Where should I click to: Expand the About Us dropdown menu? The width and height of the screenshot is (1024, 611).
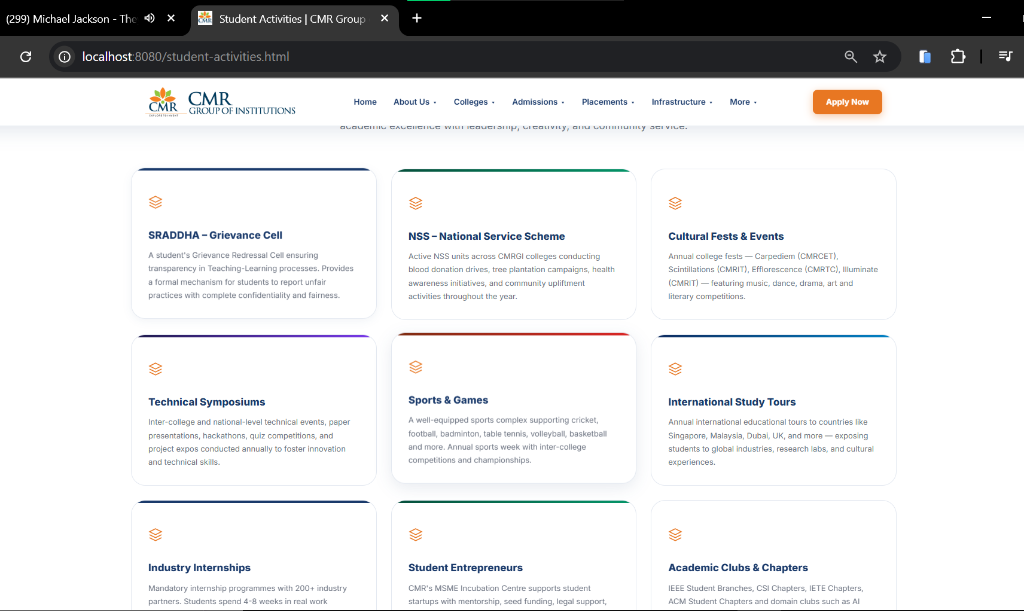[414, 102]
